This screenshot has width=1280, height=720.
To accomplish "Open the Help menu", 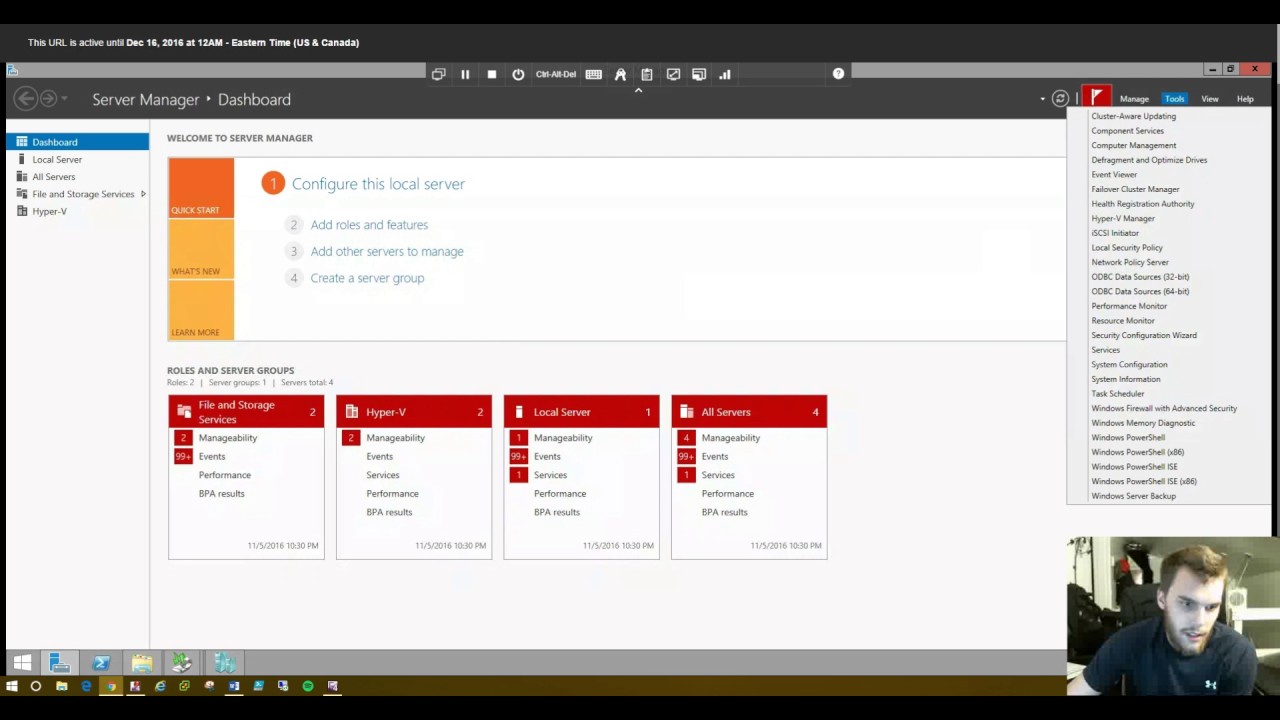I will coord(1245,99).
